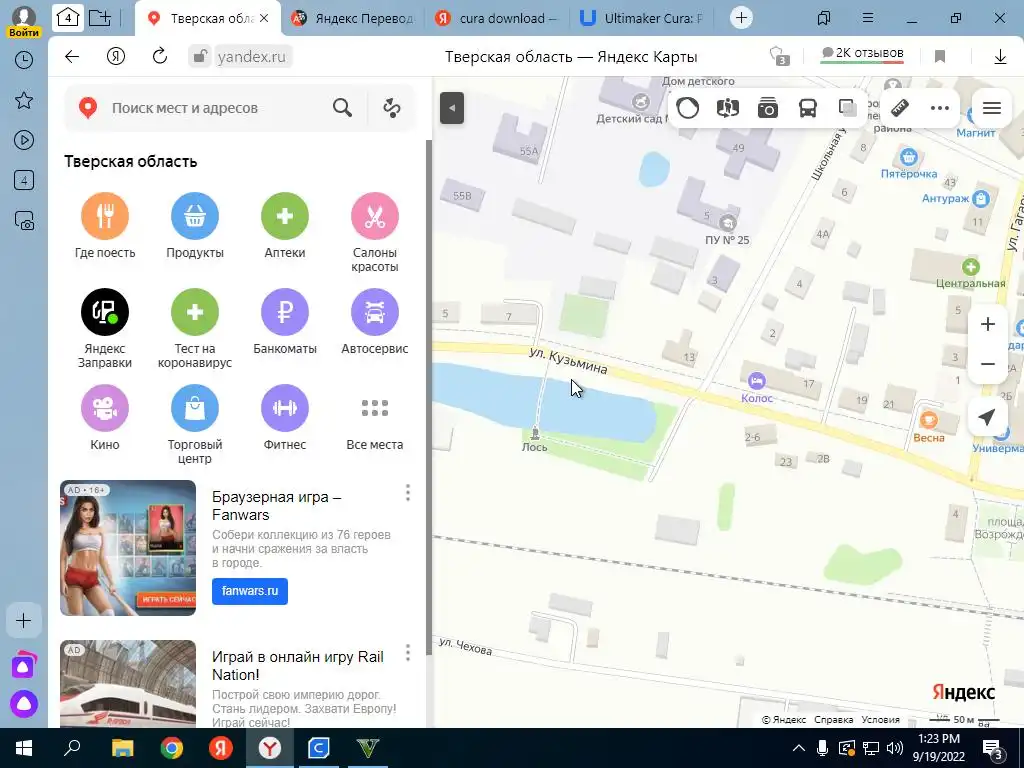The image size is (1024, 768).
Task: Open Yandex home button
Action: 116,57
